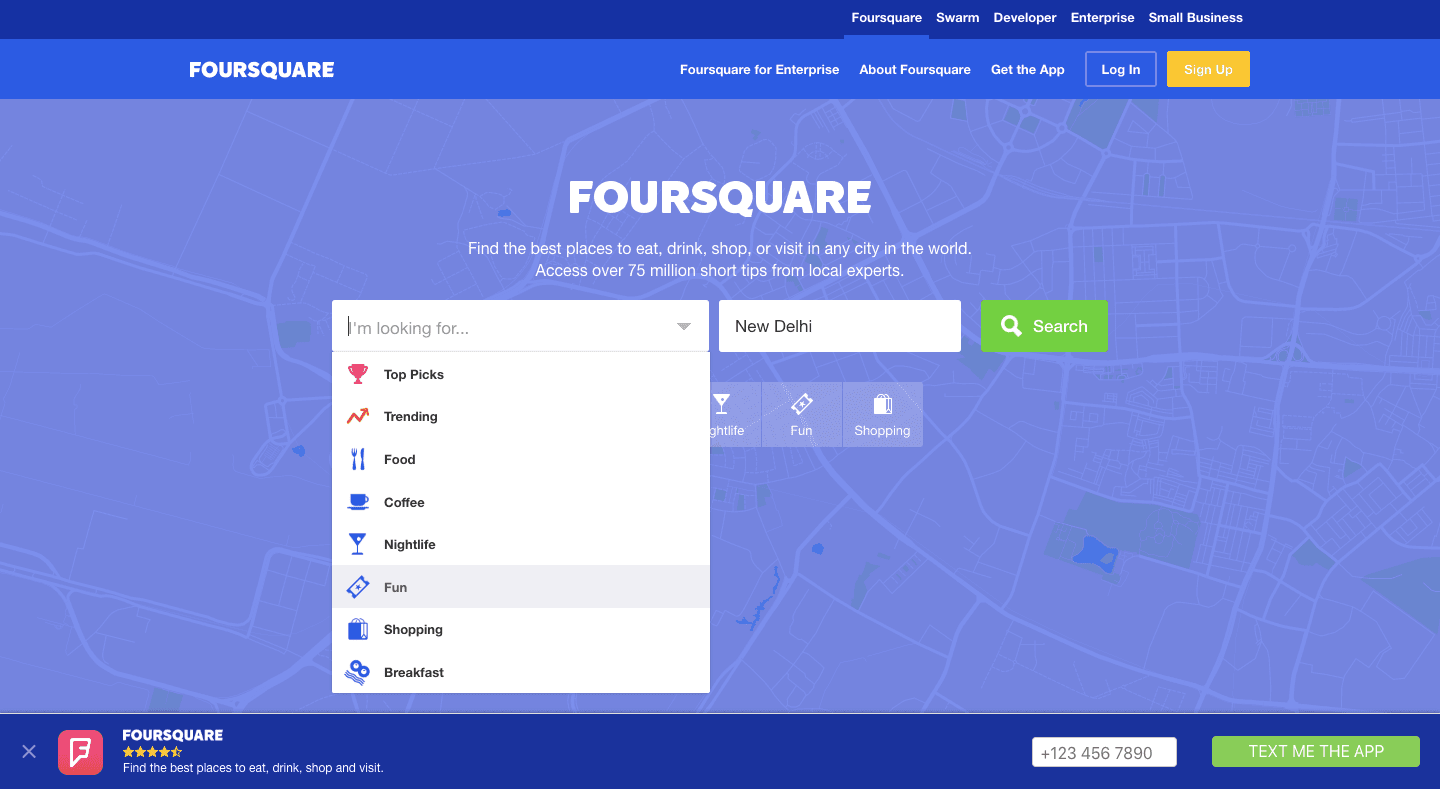1440x789 pixels.
Task: Click the Shopping bag tile below search
Action: coord(882,414)
